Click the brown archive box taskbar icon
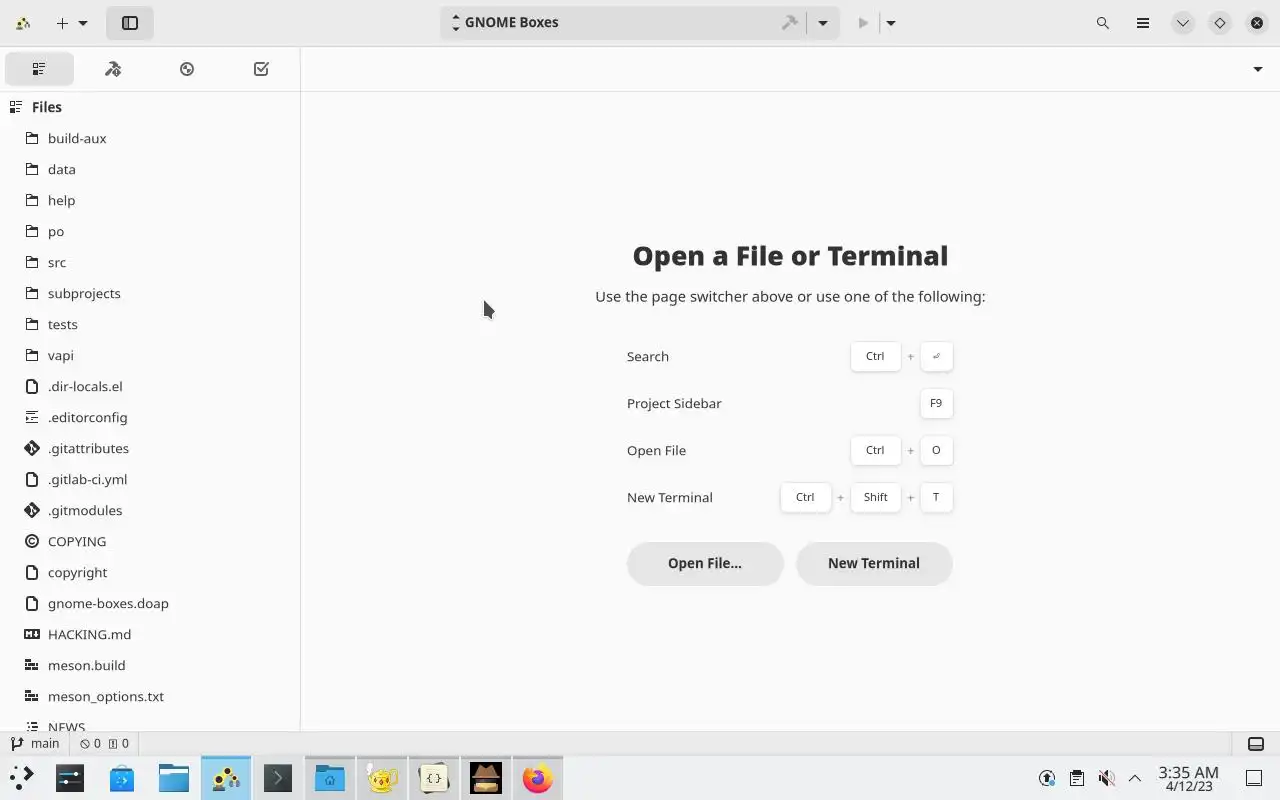Image resolution: width=1280 pixels, height=800 pixels. coord(486,777)
